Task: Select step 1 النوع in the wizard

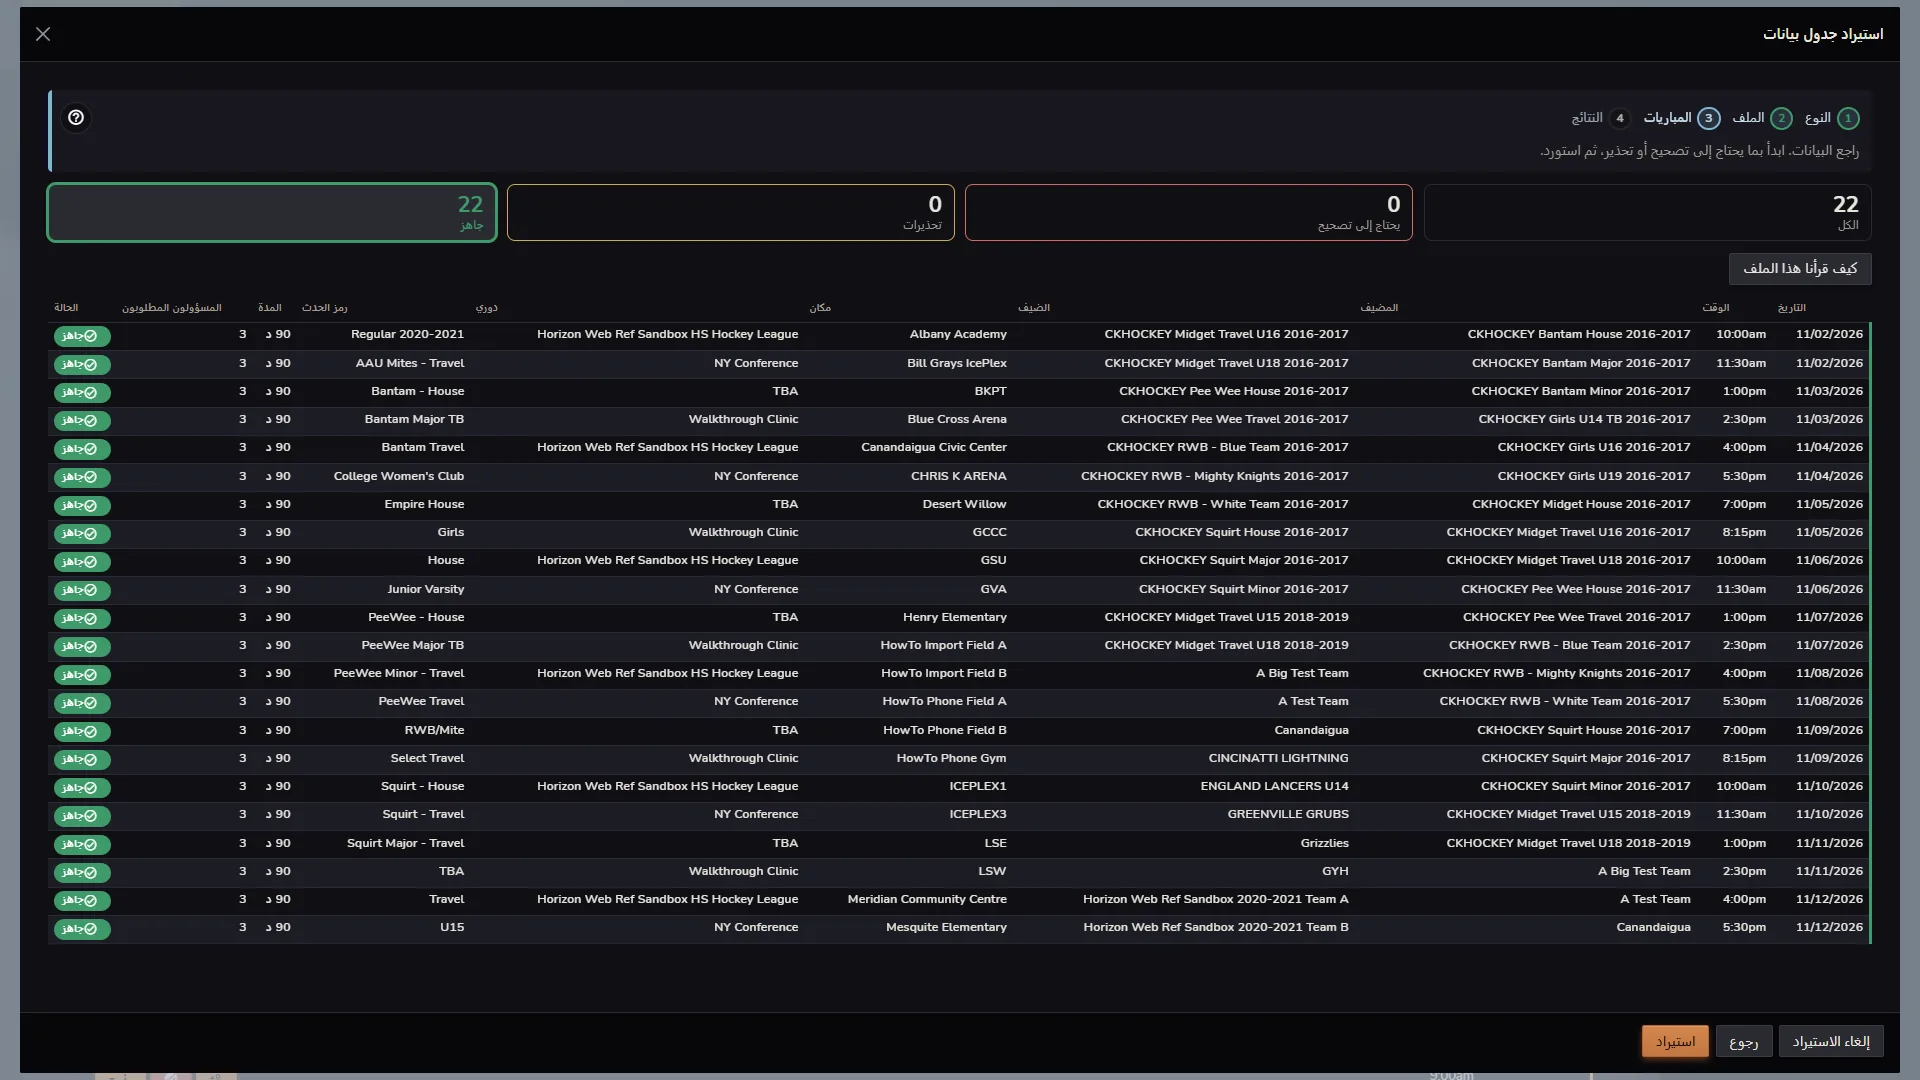Action: 1832,118
